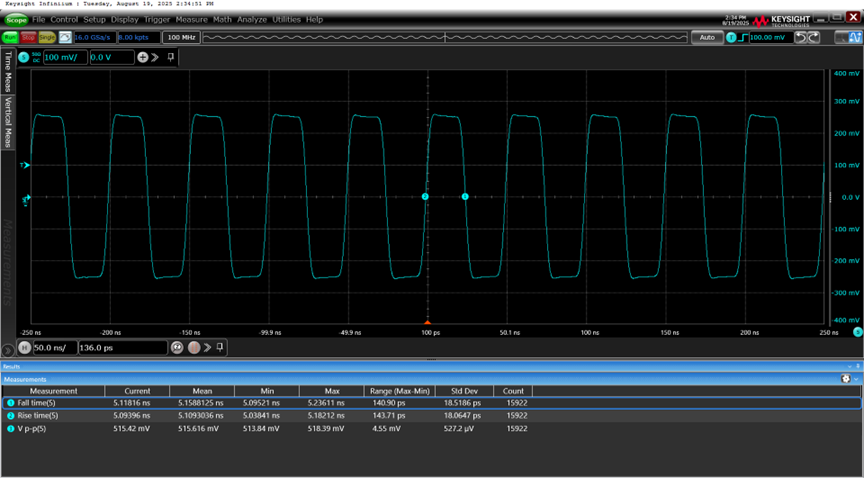Select the Rise time(5) measurement row
Image resolution: width=864 pixels, height=478 pixels.
click(432, 416)
